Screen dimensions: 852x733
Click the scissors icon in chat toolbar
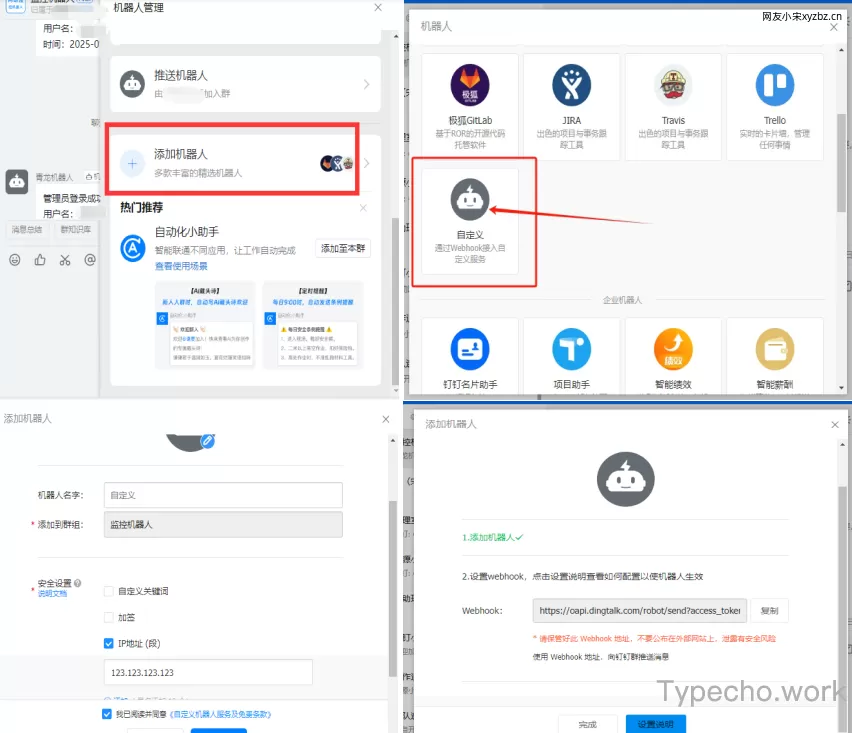coord(65,260)
